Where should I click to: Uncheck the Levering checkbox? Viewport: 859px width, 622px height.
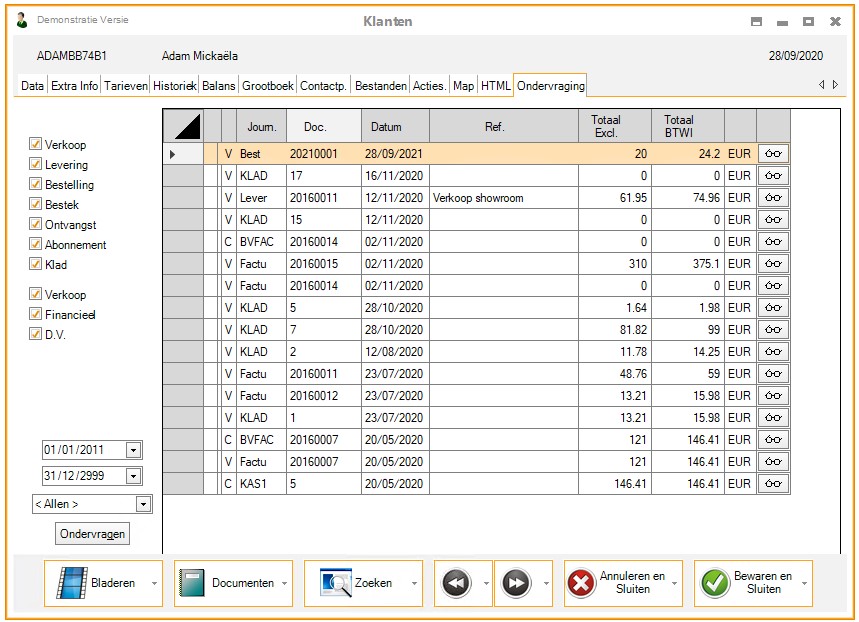(36, 165)
